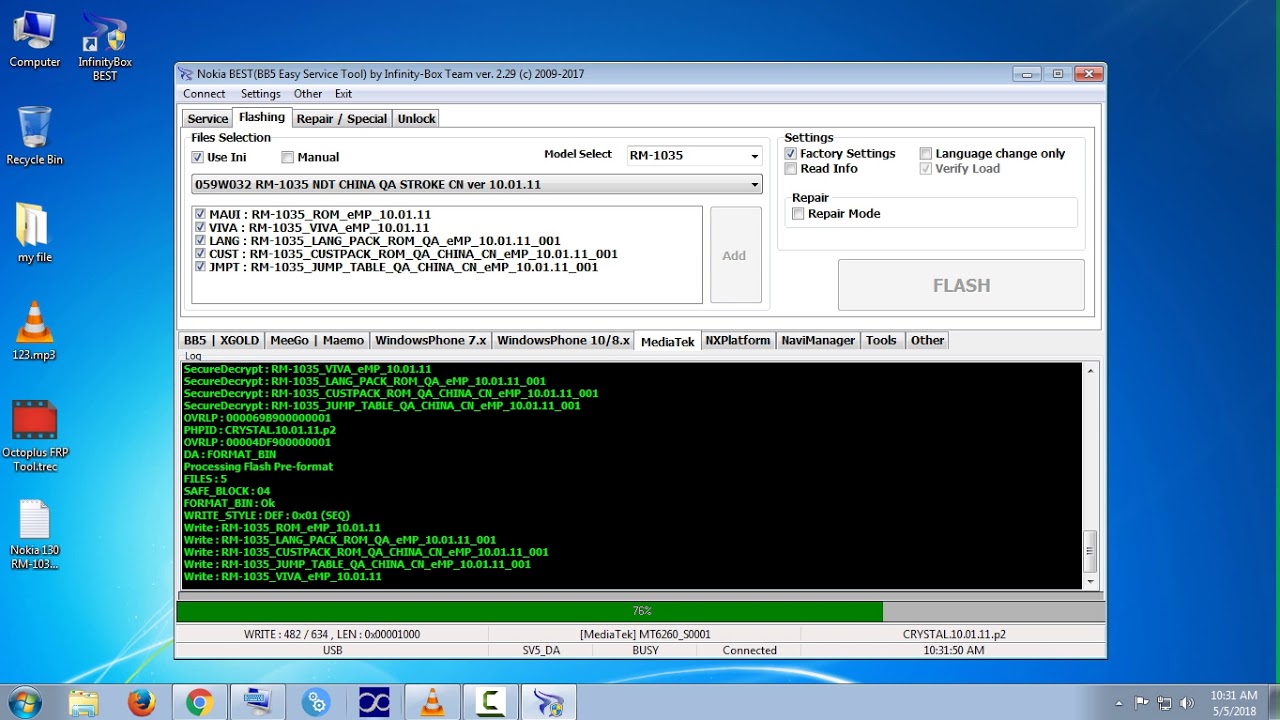
Task: Open the infinity symbol taskbar app
Action: pyautogui.click(x=374, y=703)
